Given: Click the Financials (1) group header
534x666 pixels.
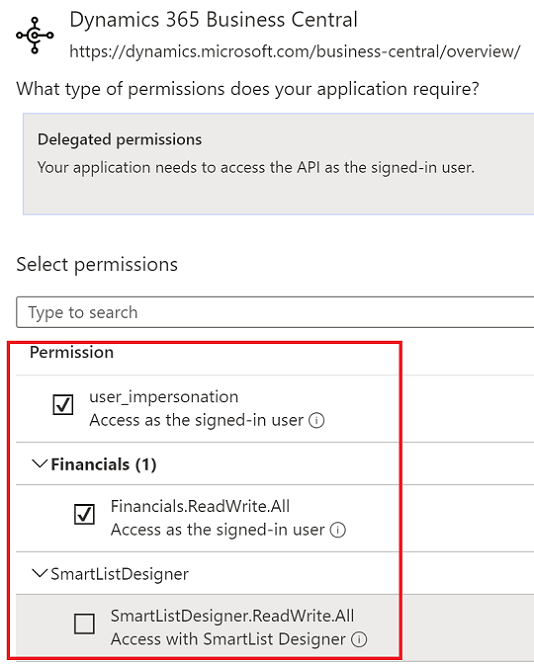Looking at the screenshot, I should pyautogui.click(x=104, y=464).
